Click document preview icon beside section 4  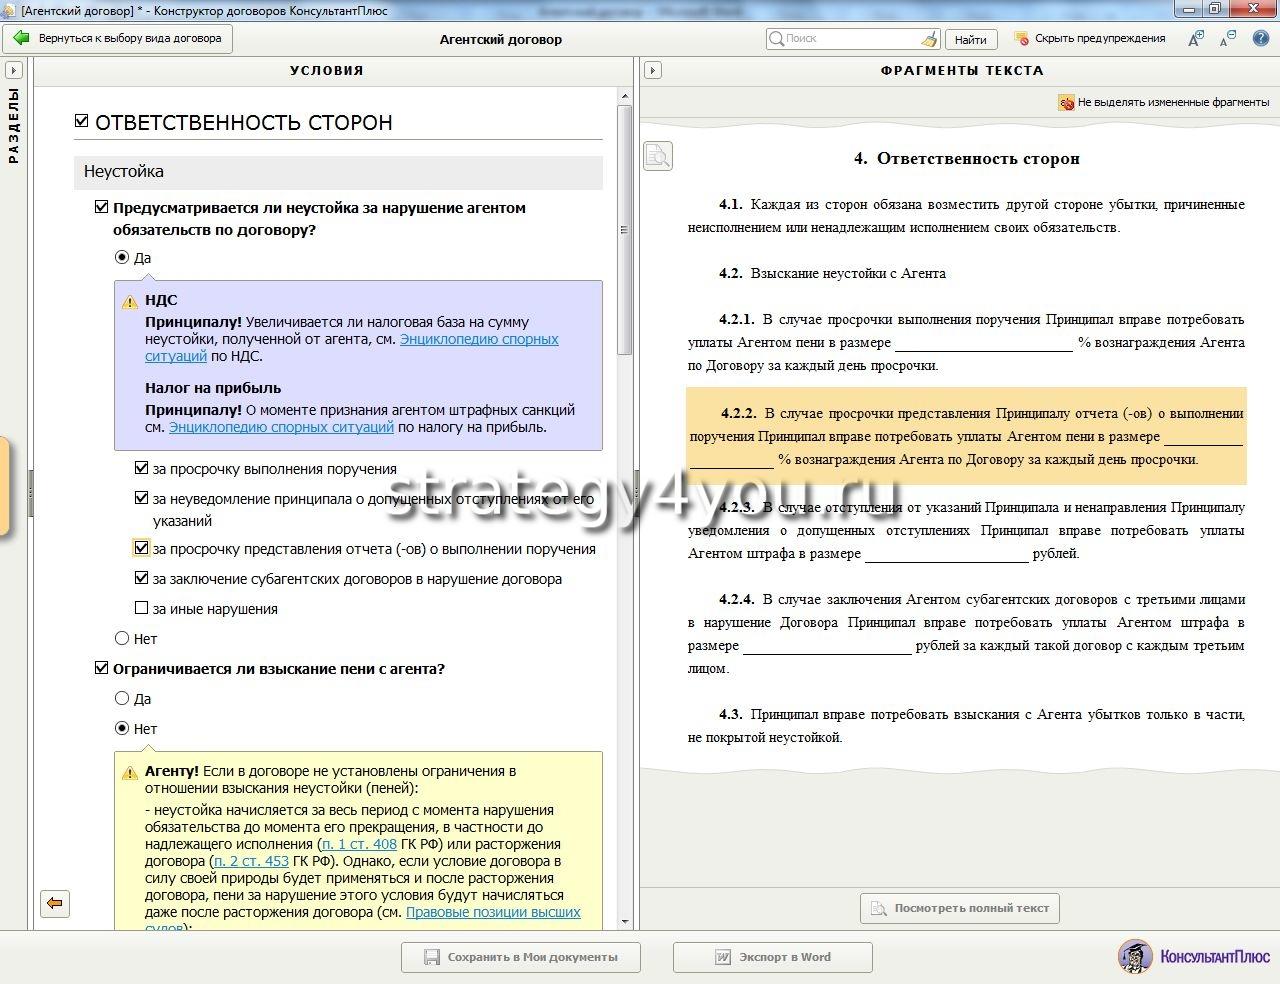click(x=657, y=156)
